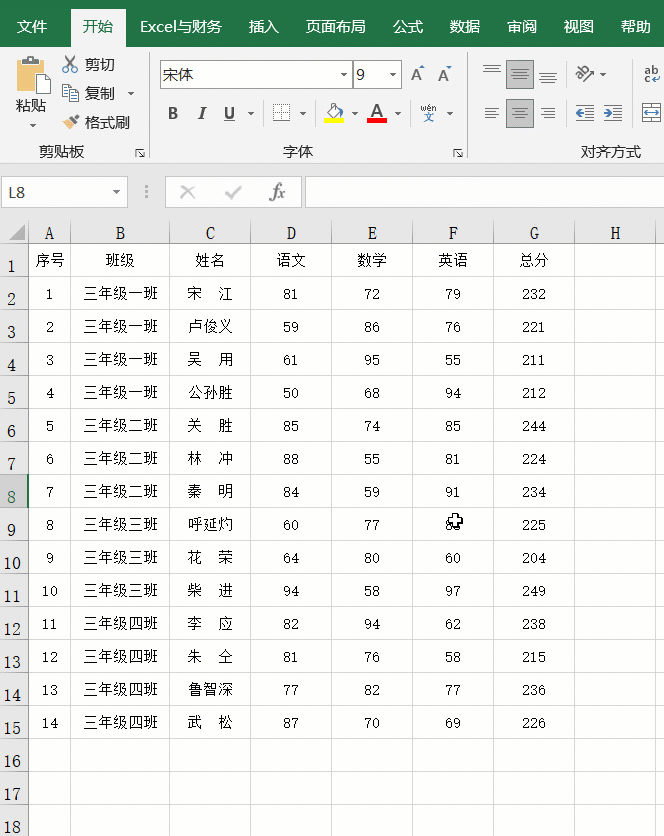Expand the Name Box dropdown arrow

(117, 192)
